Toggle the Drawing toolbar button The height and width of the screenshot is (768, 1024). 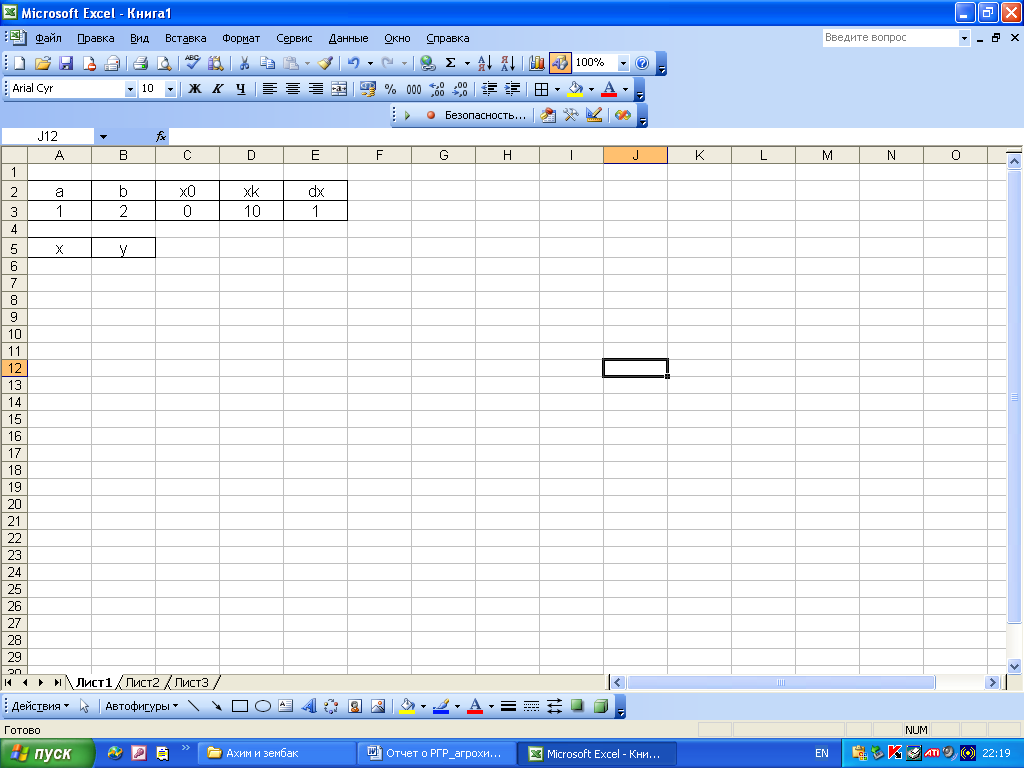[x=560, y=63]
